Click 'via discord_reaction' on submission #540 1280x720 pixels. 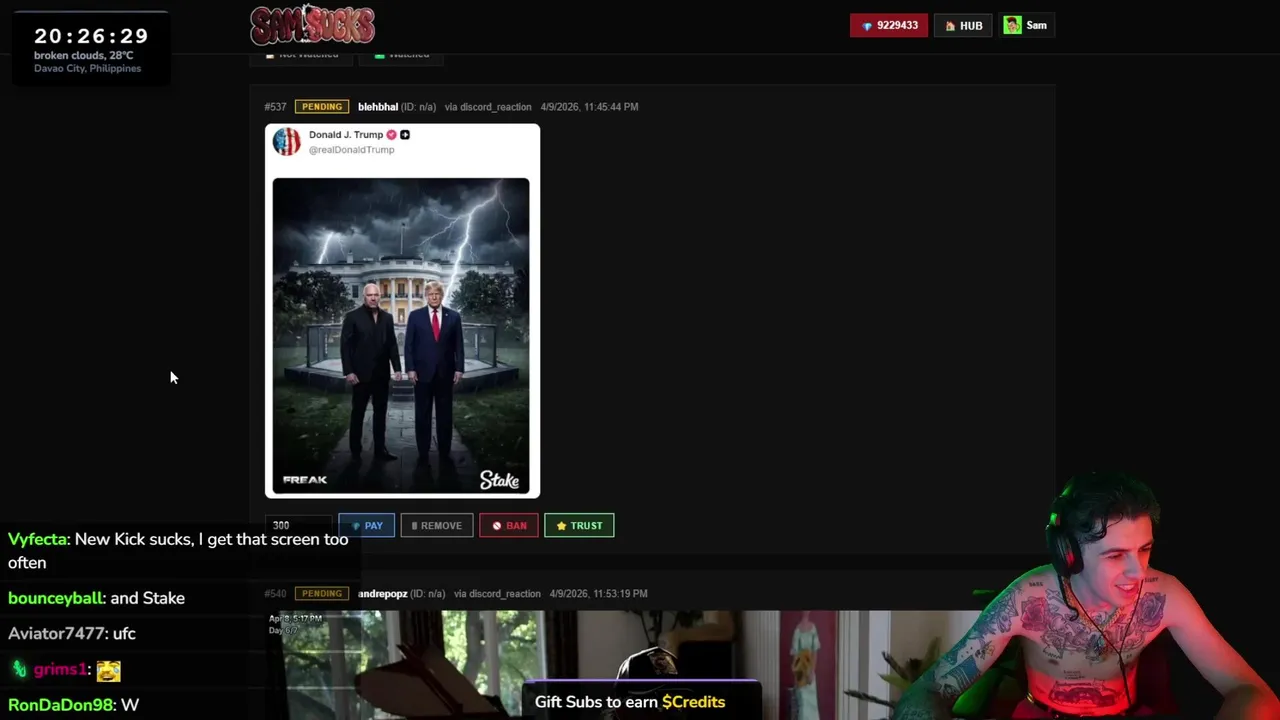tap(497, 594)
